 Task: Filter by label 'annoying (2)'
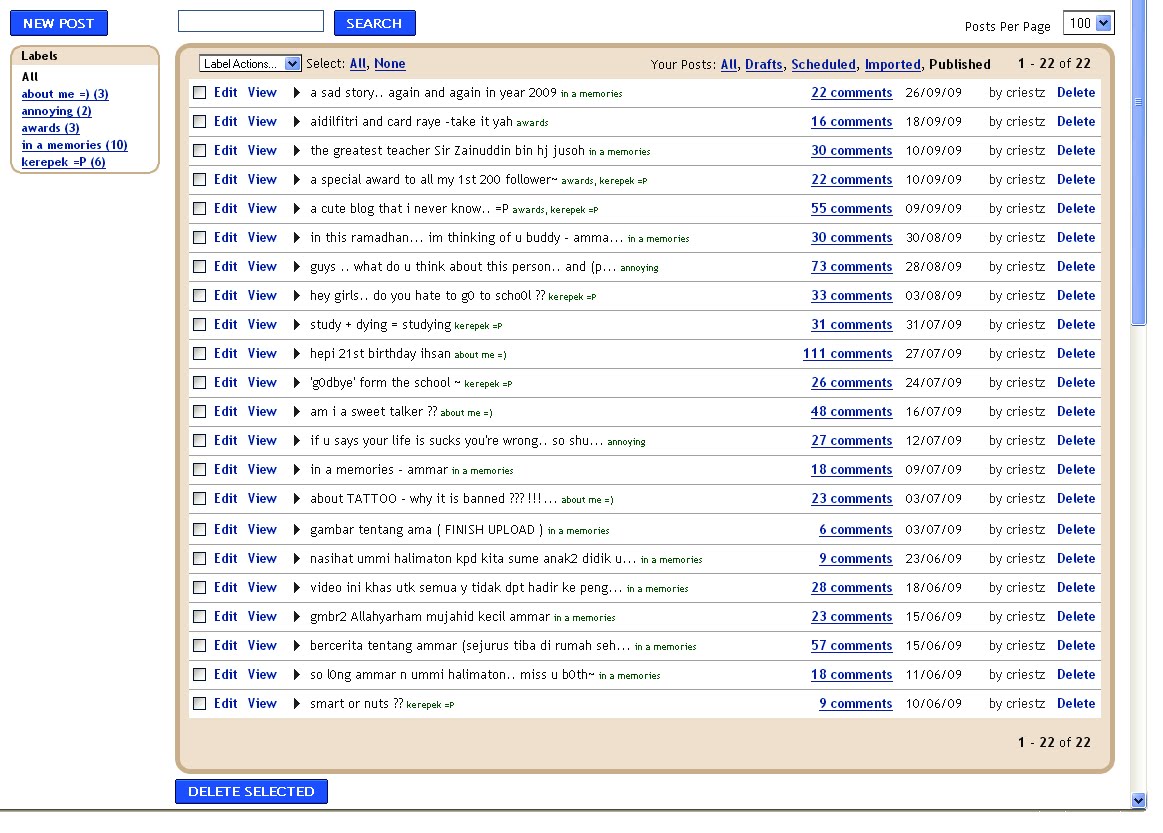coord(56,111)
